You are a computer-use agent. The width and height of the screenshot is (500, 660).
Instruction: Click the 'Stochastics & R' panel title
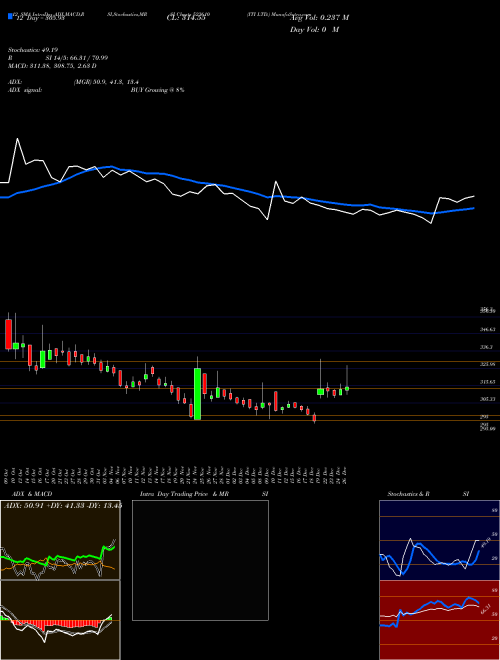408,494
